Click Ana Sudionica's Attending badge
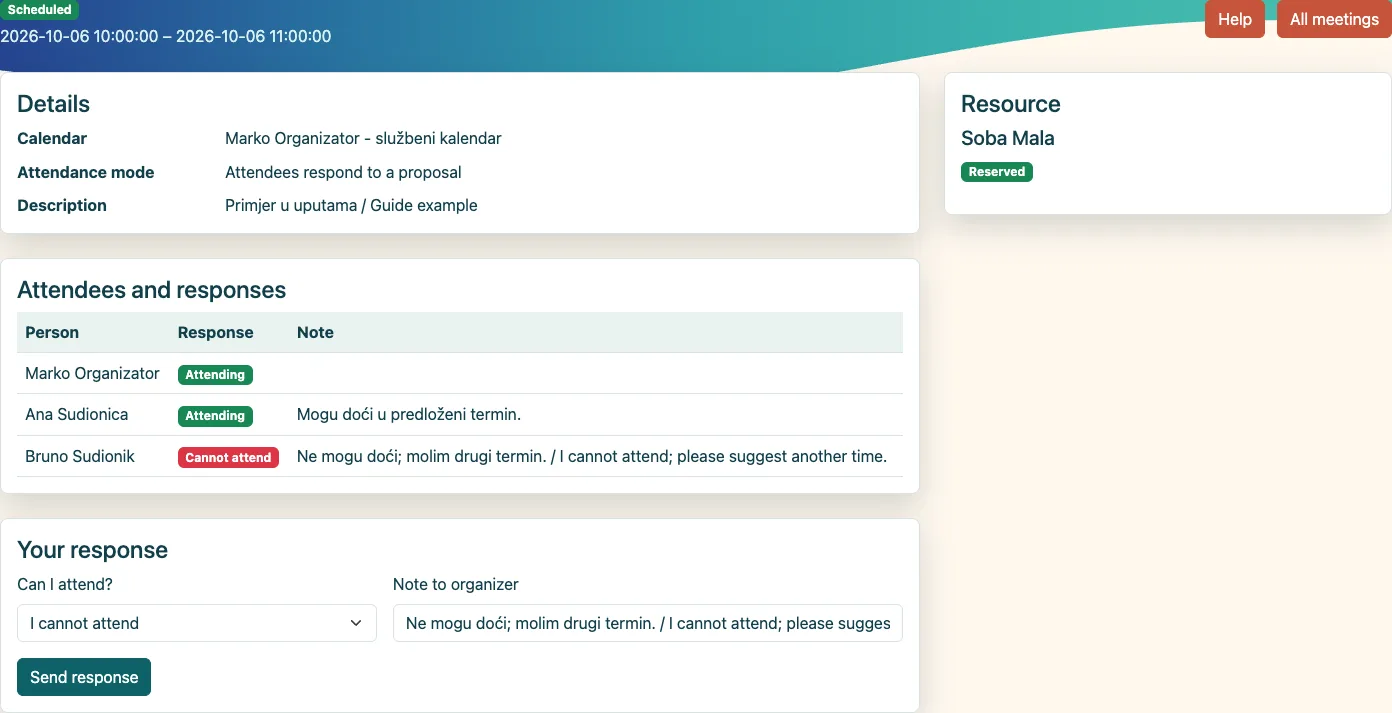This screenshot has width=1392, height=713. pos(215,416)
